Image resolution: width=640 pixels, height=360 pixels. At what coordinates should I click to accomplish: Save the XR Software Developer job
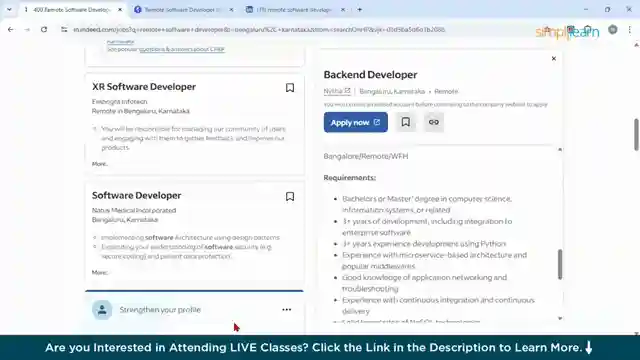pos(290,87)
